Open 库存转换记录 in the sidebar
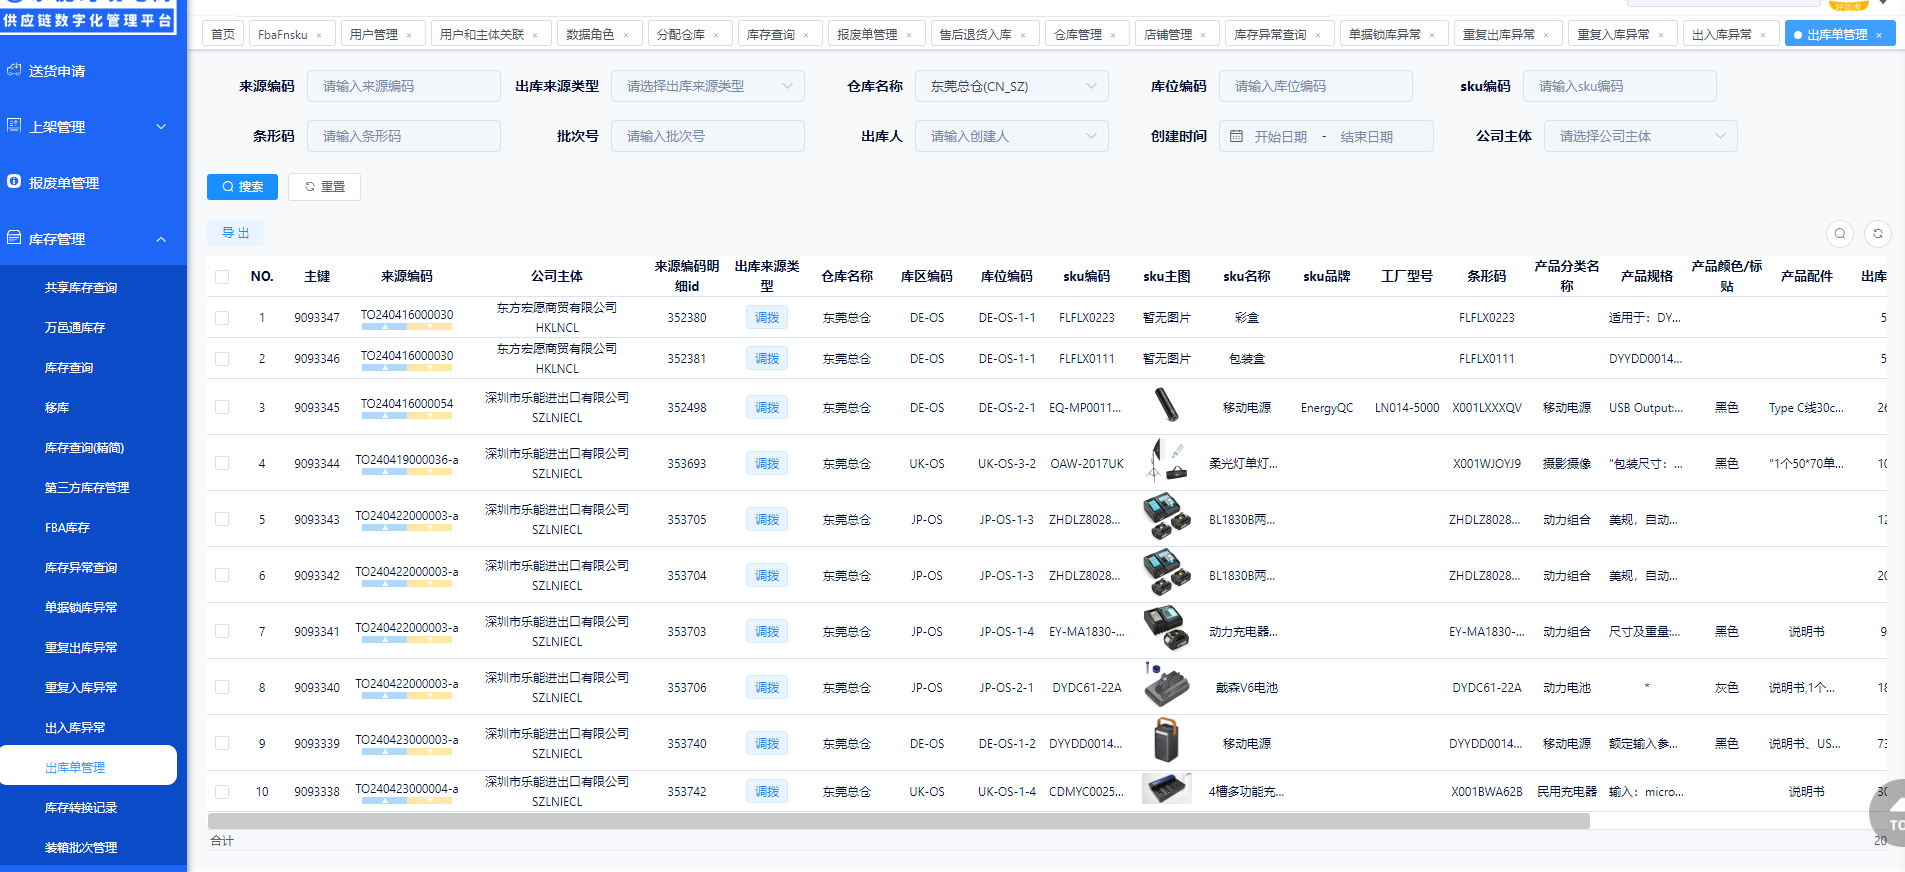The width and height of the screenshot is (1905, 872). (x=81, y=807)
